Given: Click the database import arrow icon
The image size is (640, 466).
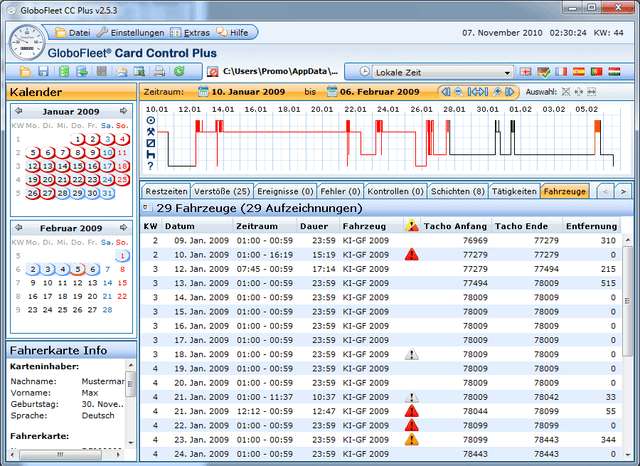Looking at the screenshot, I should (82, 72).
